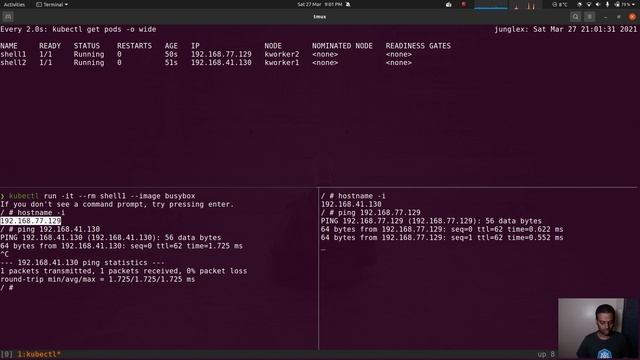Screen dimensions: 640x360
Task: Click the brightness sun tray icon
Action: 579,4
